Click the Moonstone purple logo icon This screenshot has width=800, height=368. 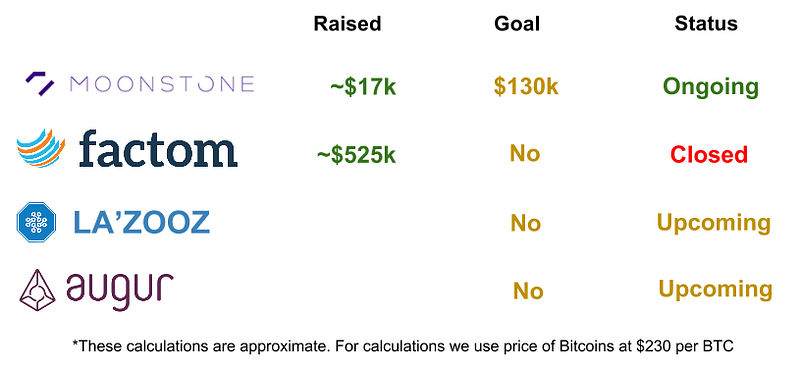point(40,83)
